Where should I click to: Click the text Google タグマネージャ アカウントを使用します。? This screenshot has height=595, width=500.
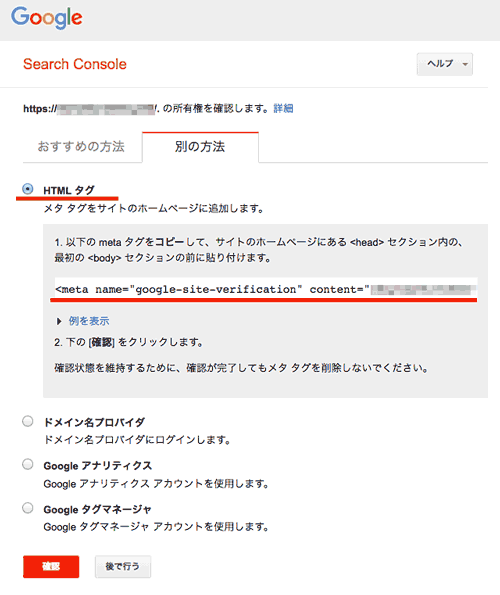[x=156, y=527]
